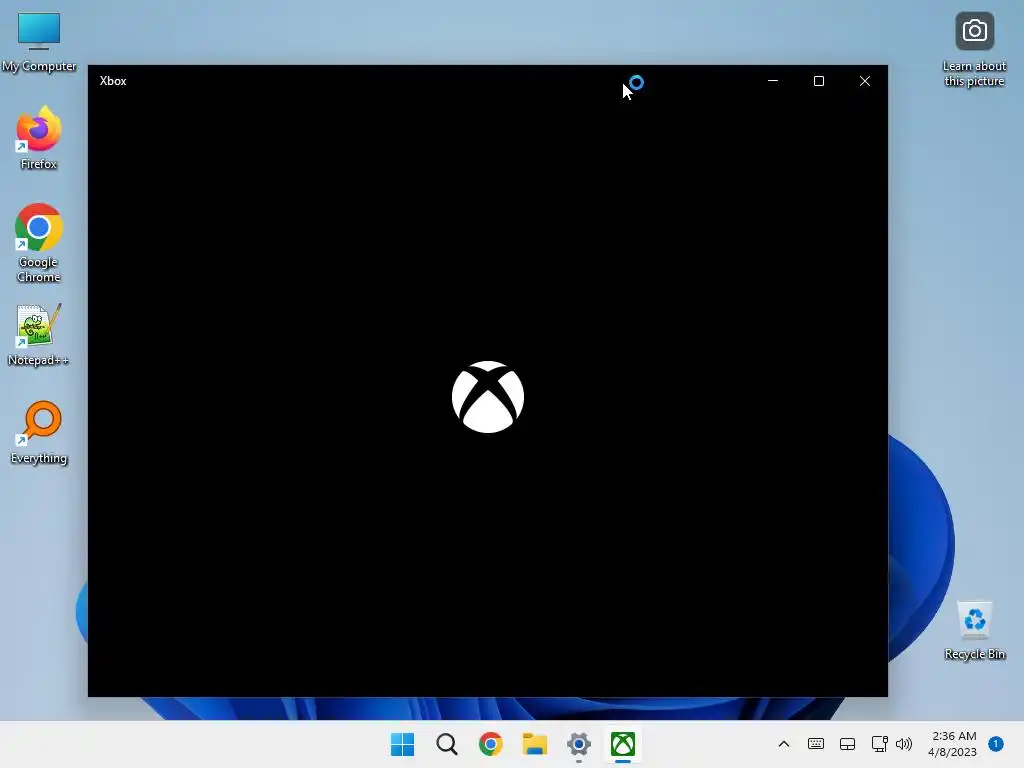Image resolution: width=1024 pixels, height=768 pixels.
Task: Minimize the Xbox window
Action: click(x=773, y=81)
